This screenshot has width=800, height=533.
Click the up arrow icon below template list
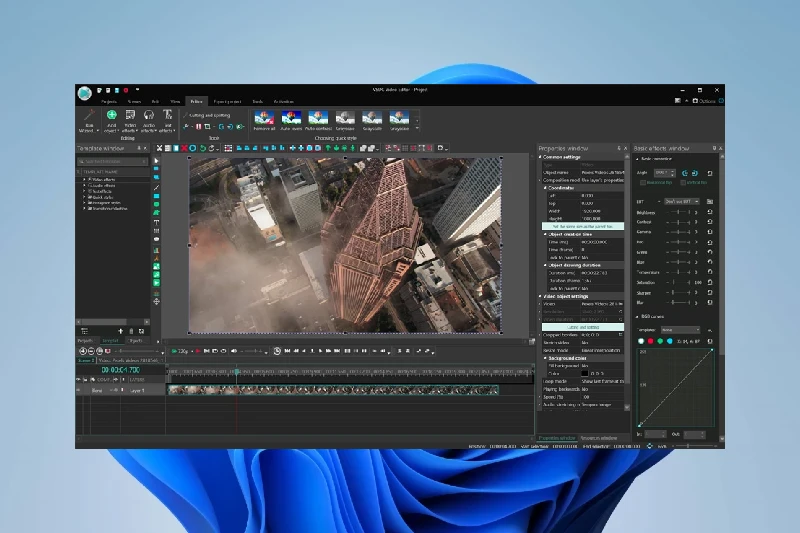[x=121, y=331]
